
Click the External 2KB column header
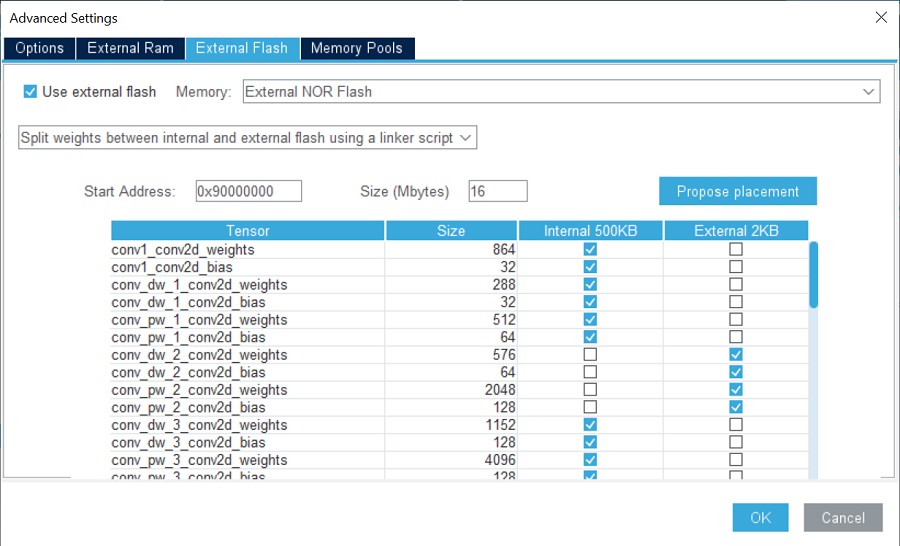coord(736,231)
